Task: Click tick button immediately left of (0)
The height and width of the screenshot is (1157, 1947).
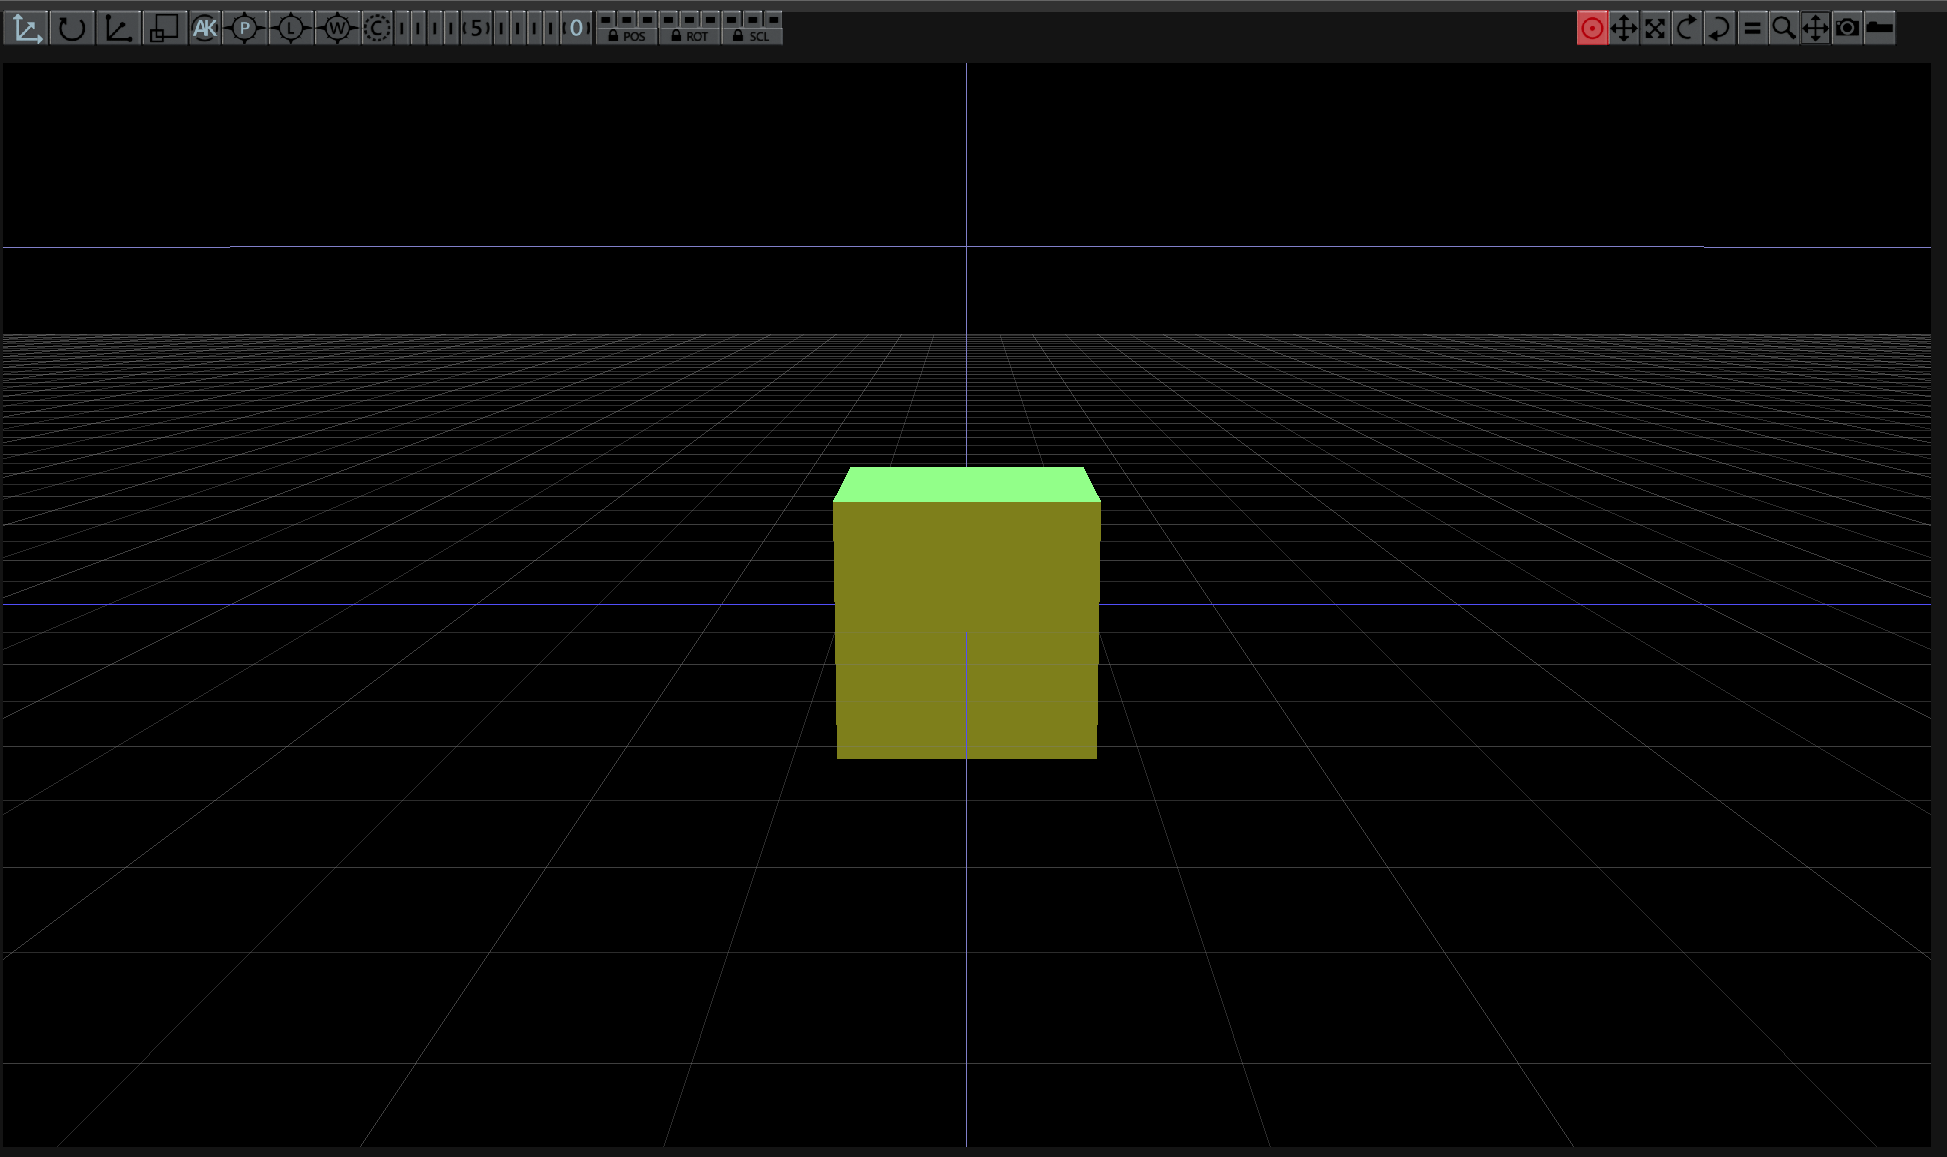Action: pos(551,28)
